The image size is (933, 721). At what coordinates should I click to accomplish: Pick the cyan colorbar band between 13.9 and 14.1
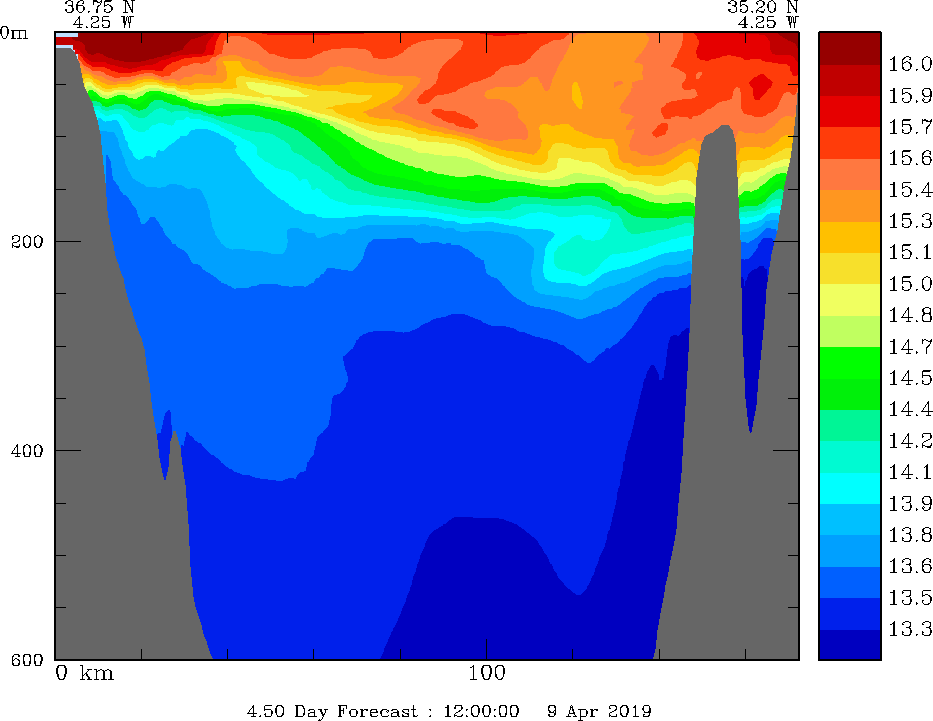coord(850,488)
